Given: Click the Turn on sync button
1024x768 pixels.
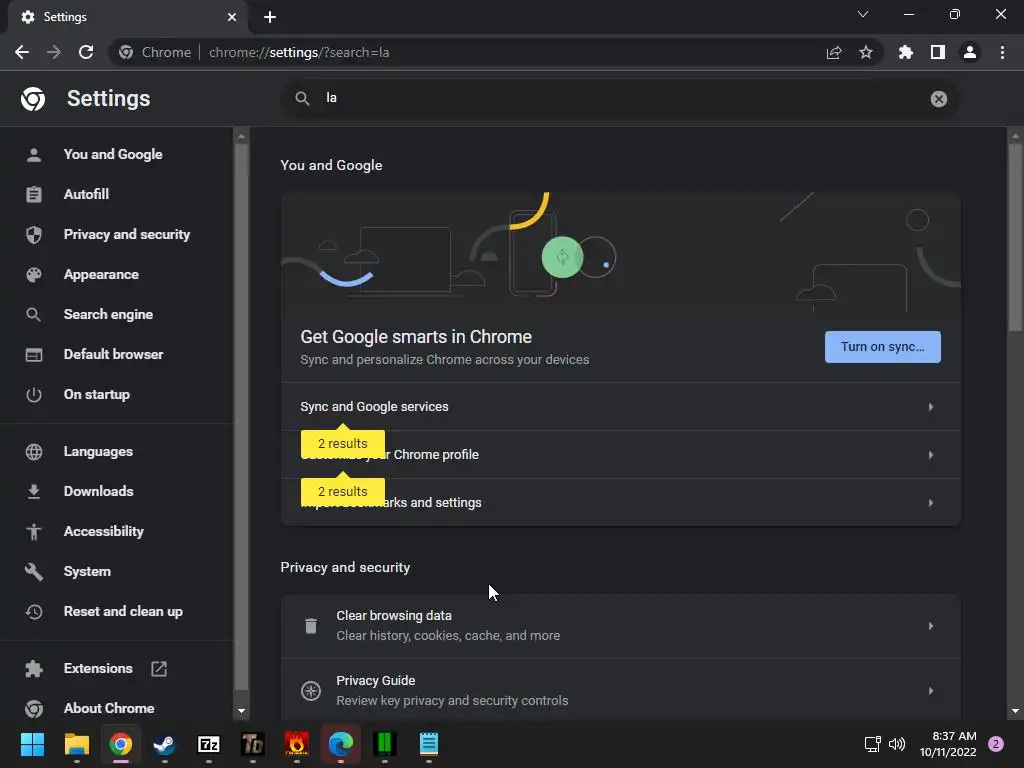Looking at the screenshot, I should (x=882, y=347).
